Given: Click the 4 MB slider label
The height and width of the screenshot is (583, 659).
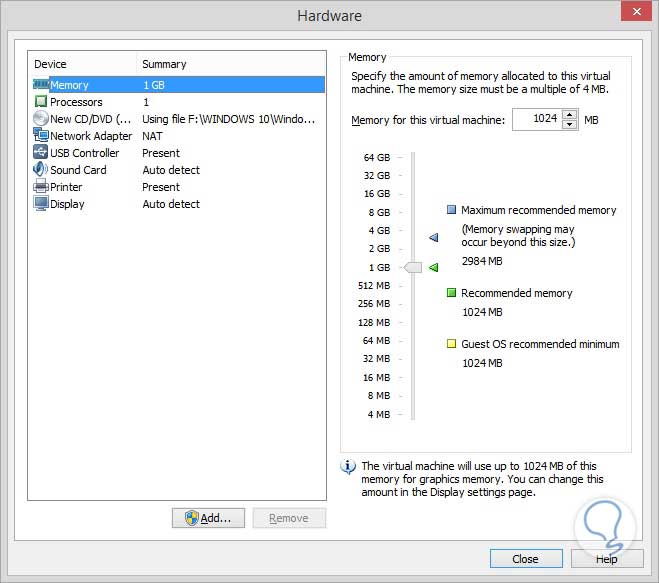Looking at the screenshot, I should (x=379, y=414).
